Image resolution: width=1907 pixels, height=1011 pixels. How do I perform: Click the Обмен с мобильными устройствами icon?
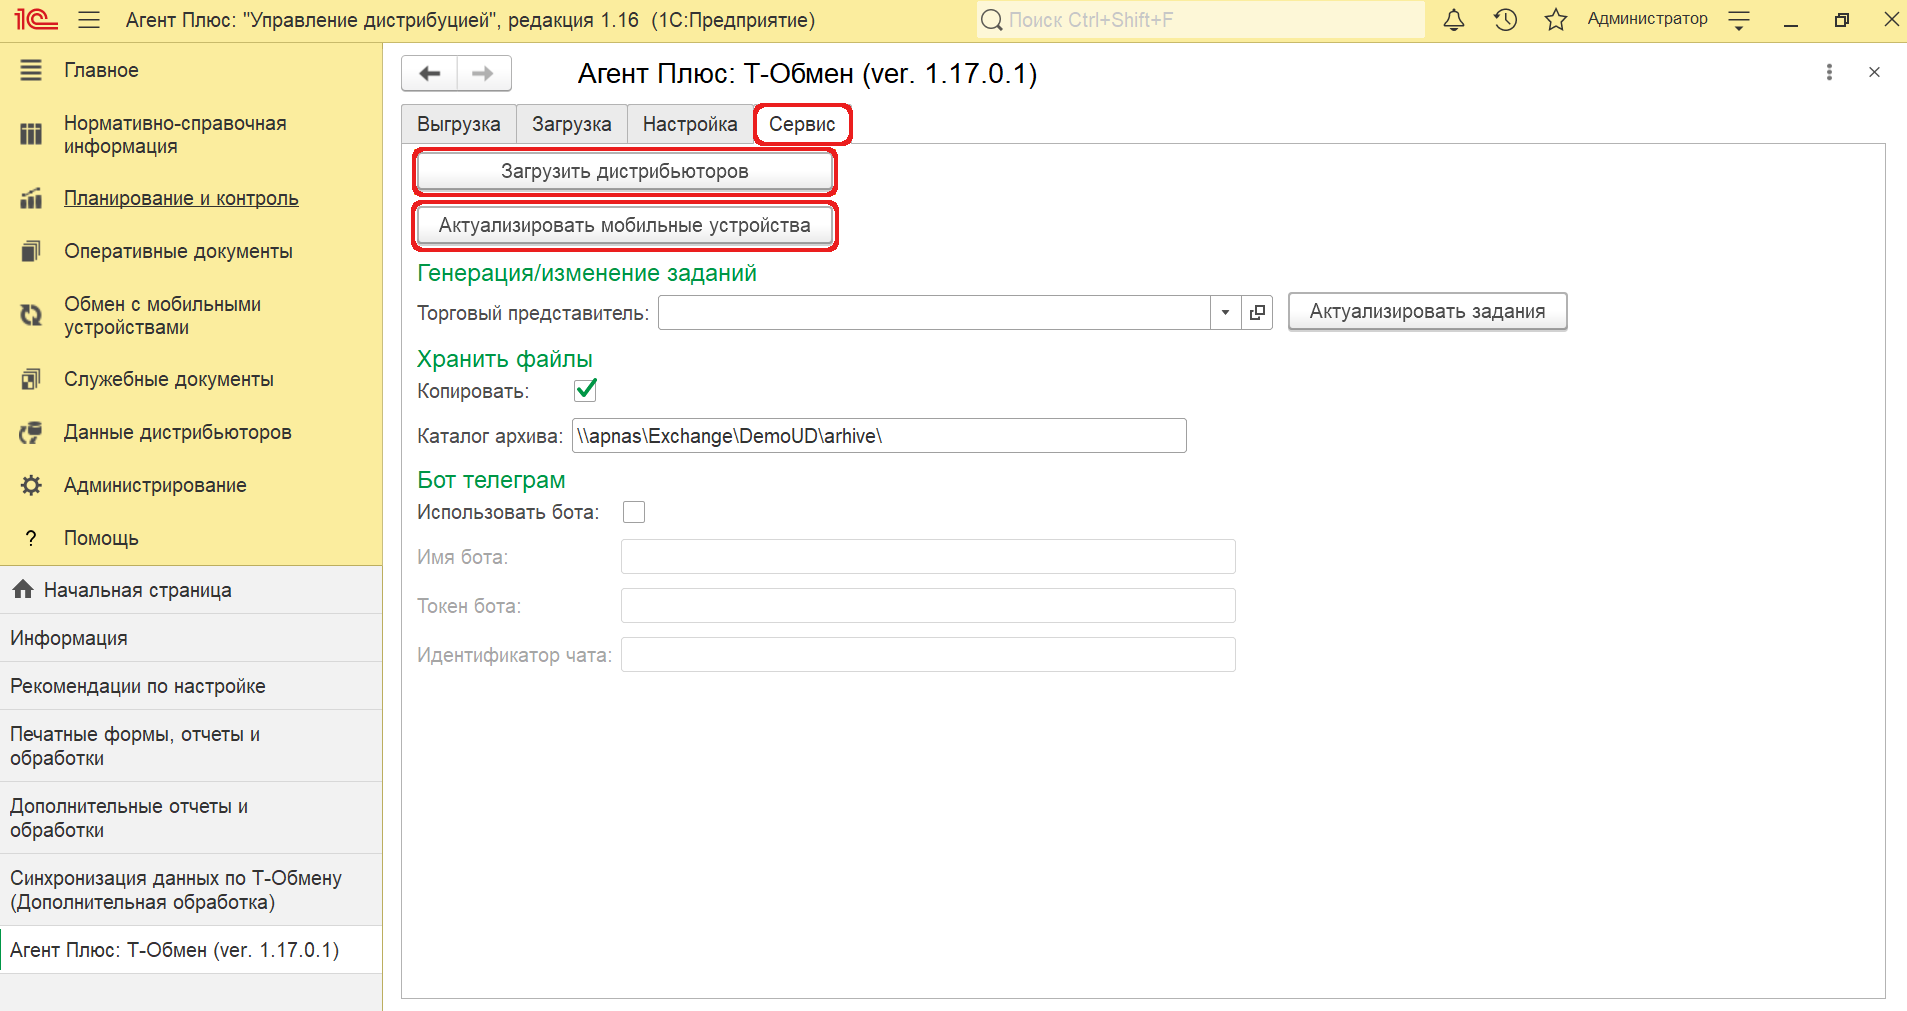click(31, 315)
